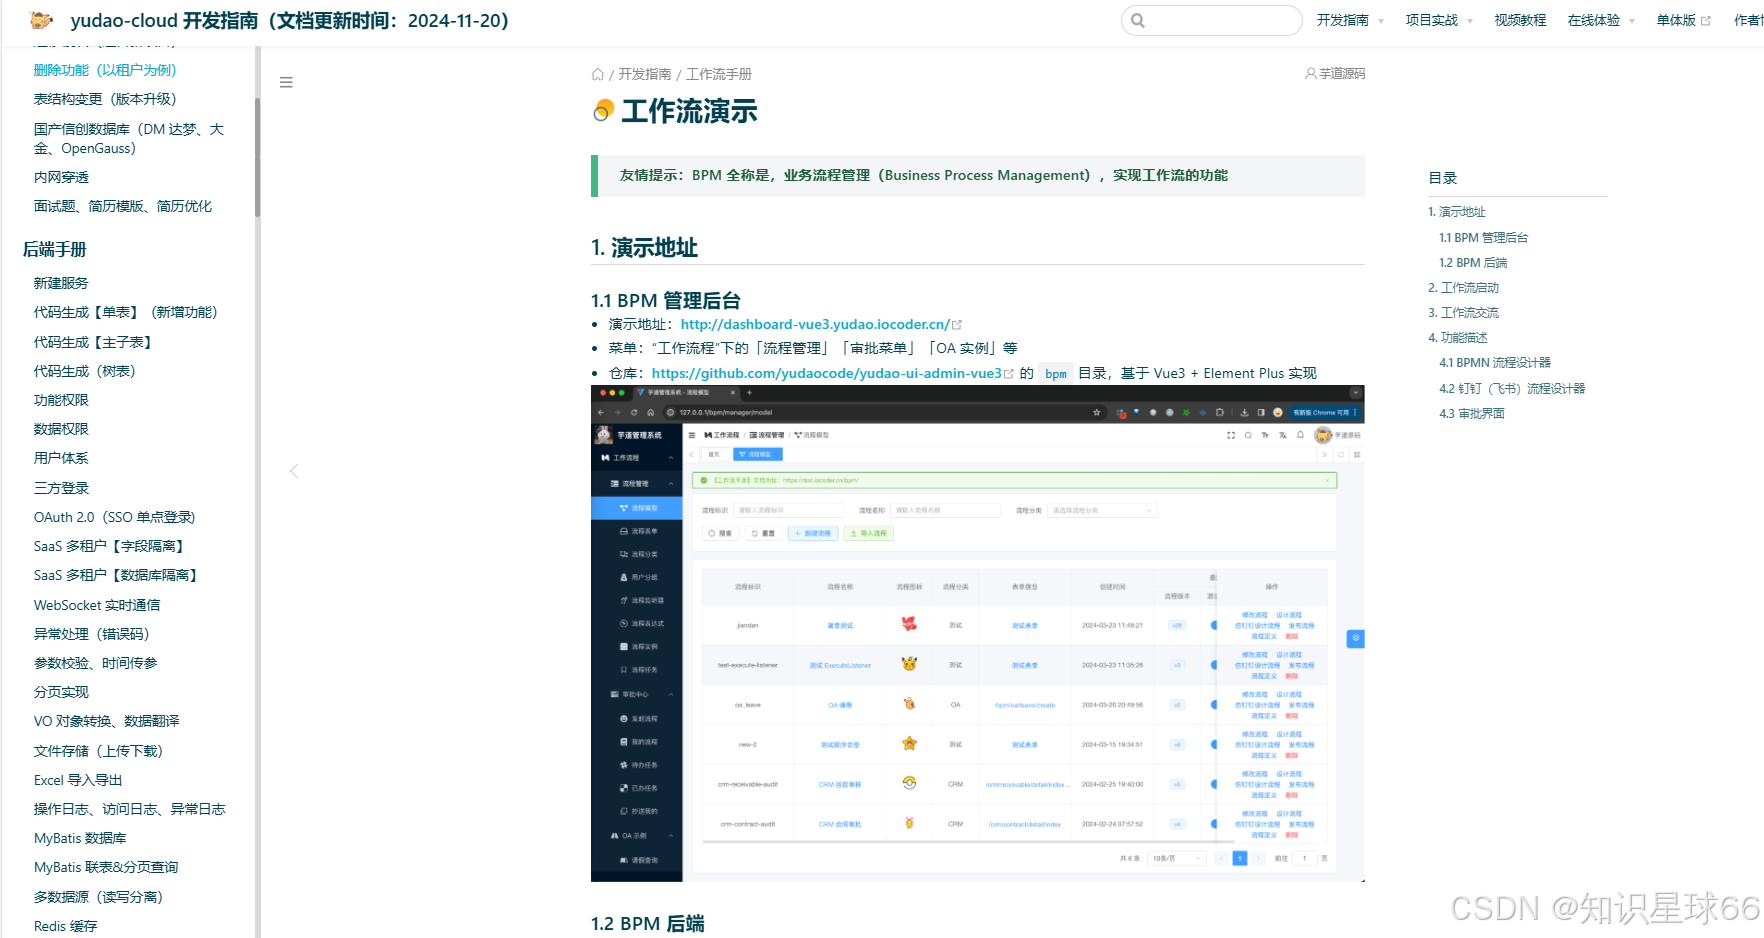The height and width of the screenshot is (938, 1764).
Task: Toggle the sidebar hamburger icon
Action: point(286,82)
